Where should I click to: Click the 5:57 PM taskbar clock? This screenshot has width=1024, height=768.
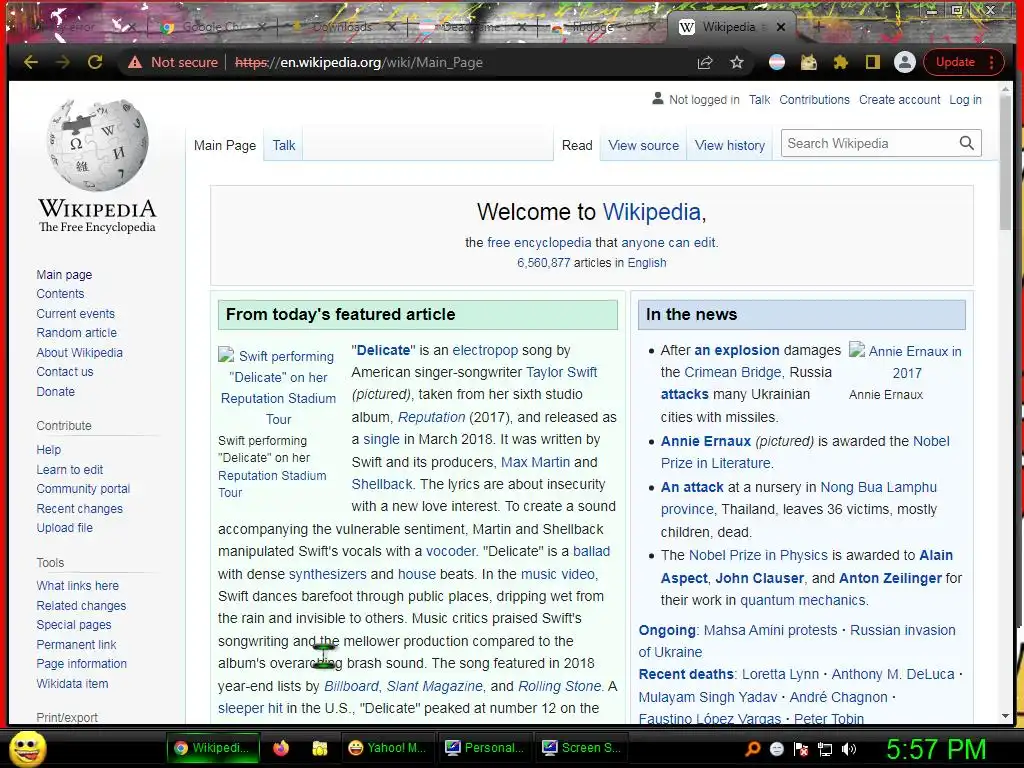tap(935, 749)
